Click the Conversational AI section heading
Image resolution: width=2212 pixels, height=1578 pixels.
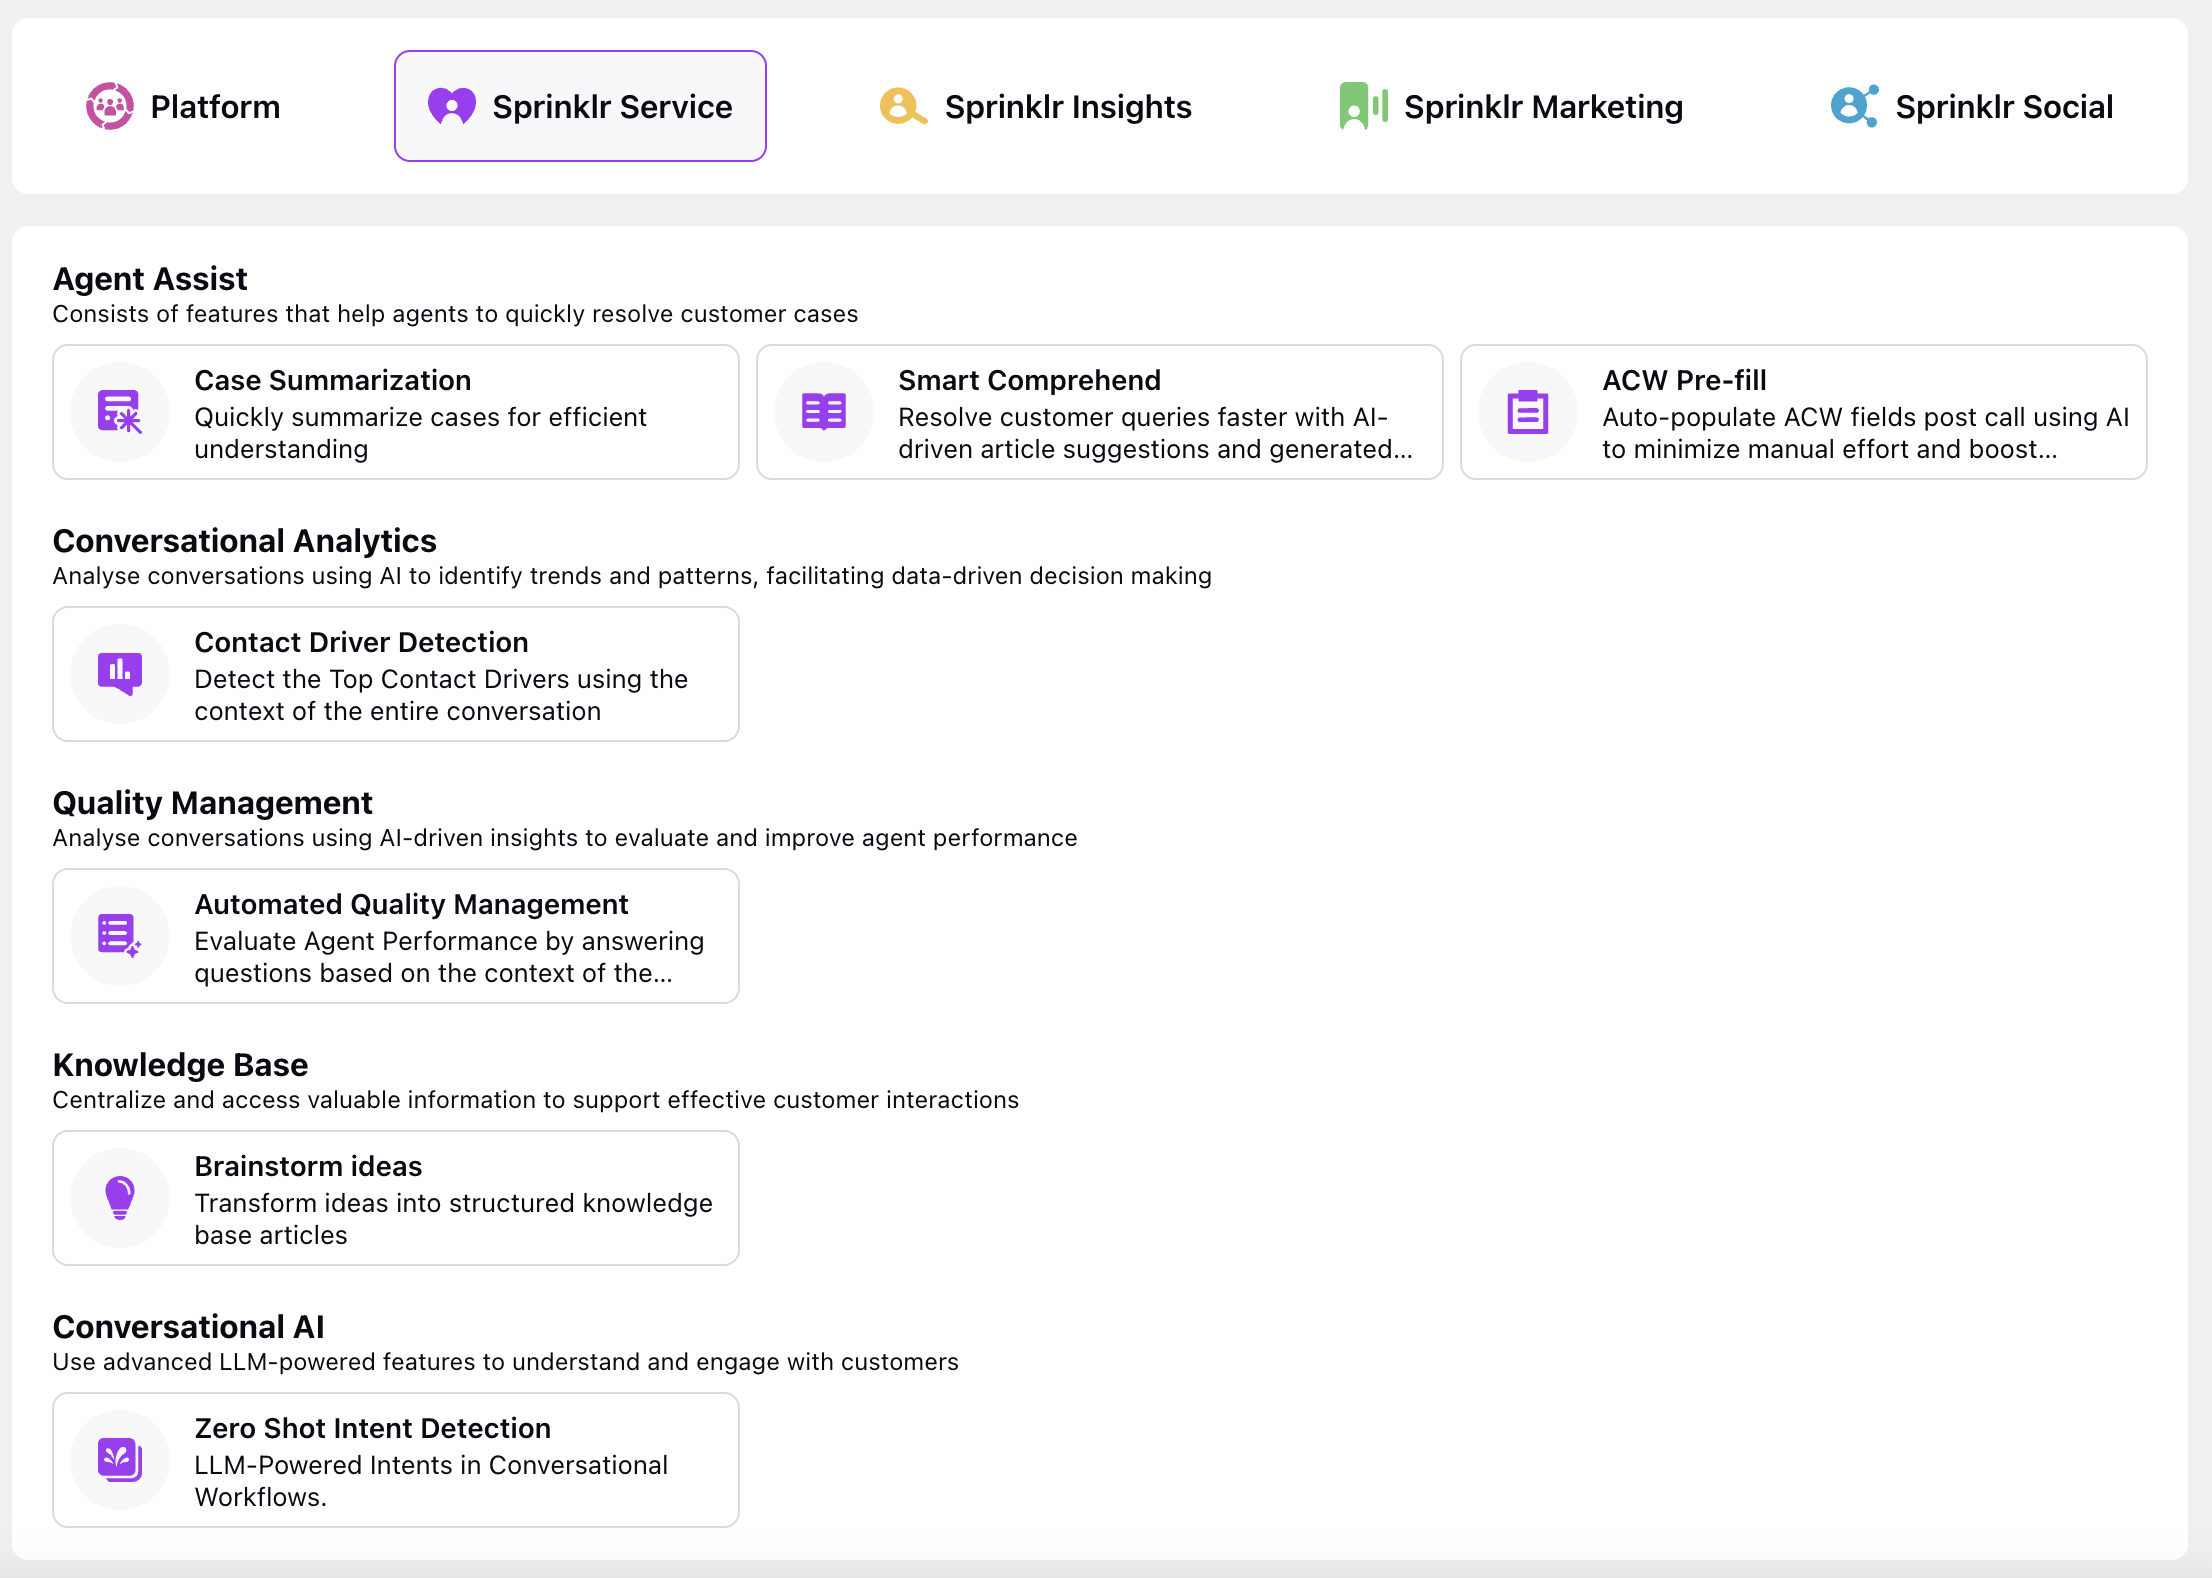click(x=189, y=1326)
